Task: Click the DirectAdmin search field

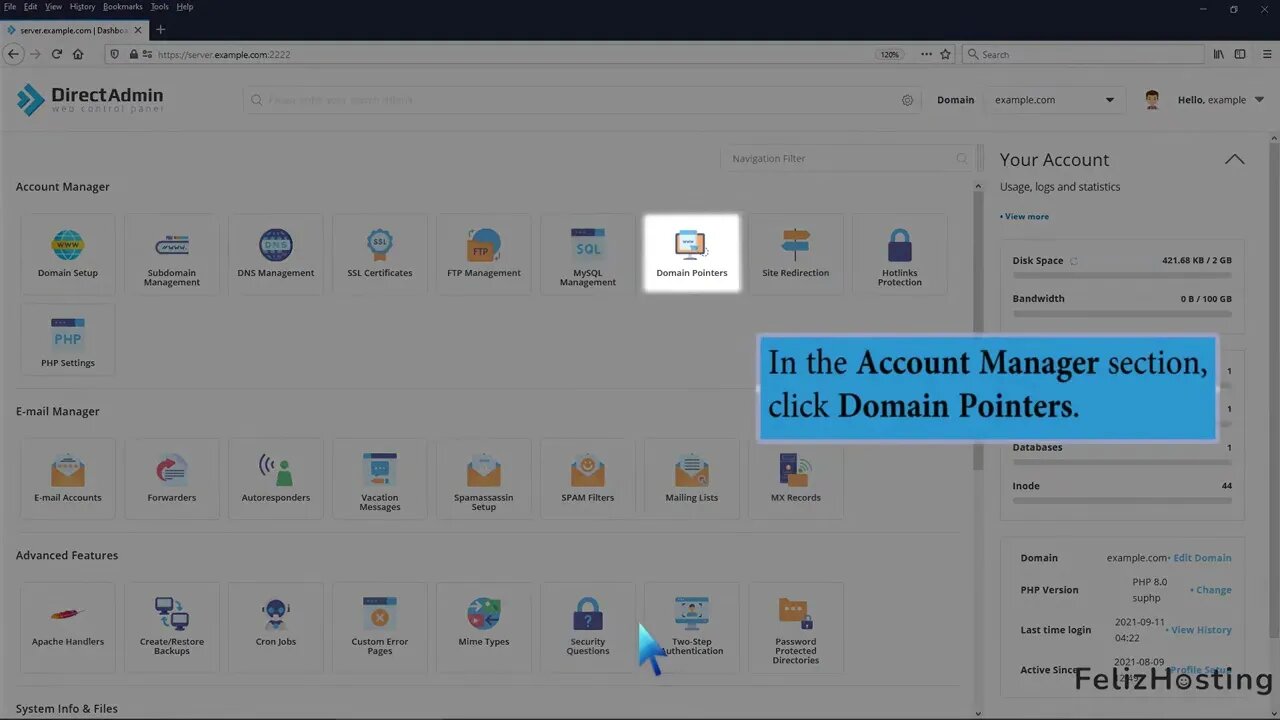Action: click(x=580, y=100)
